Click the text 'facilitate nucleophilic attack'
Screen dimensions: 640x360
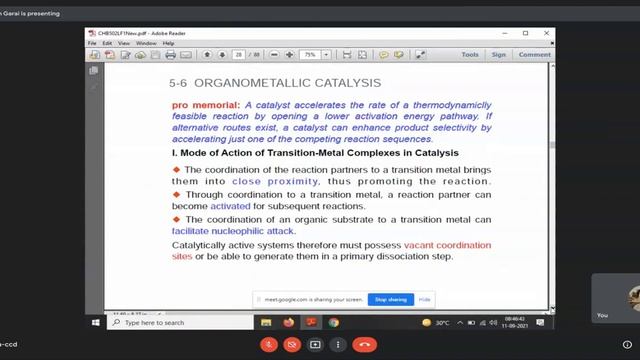[233, 231]
